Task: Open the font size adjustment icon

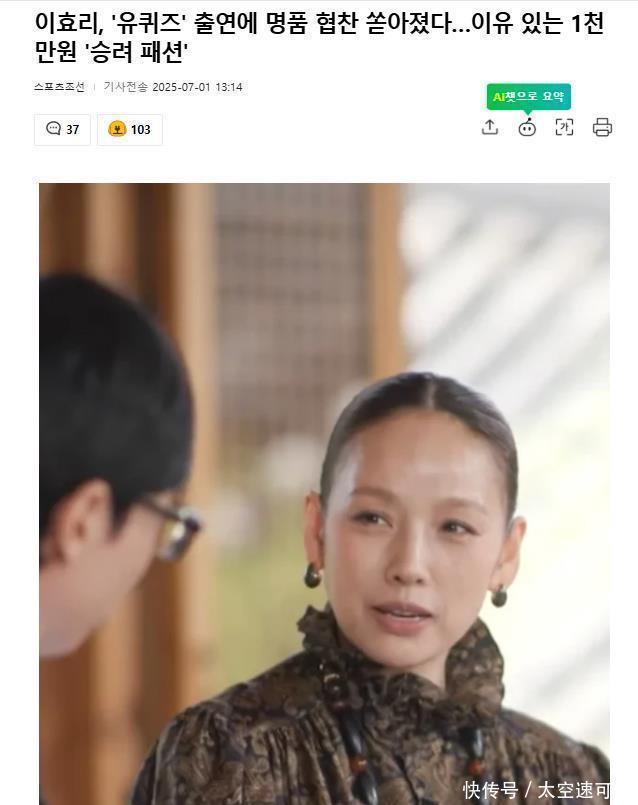Action: point(564,127)
